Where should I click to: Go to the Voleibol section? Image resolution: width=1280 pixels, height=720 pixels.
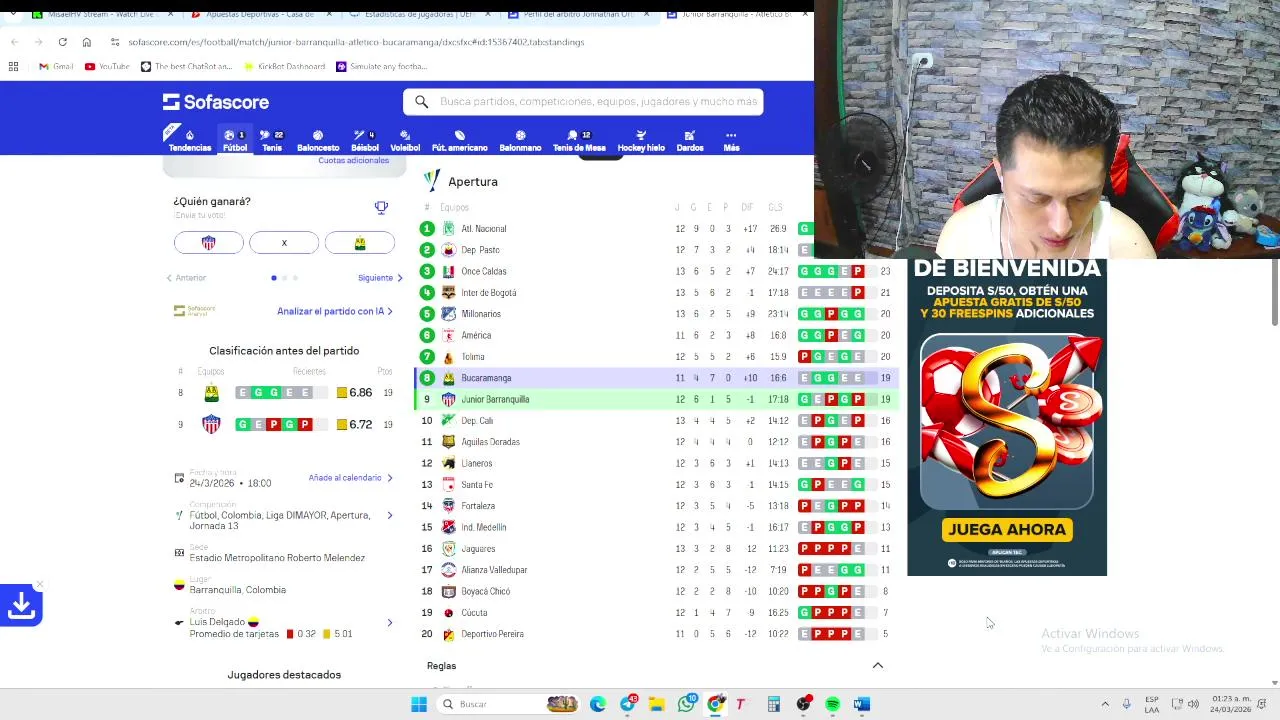click(x=405, y=140)
